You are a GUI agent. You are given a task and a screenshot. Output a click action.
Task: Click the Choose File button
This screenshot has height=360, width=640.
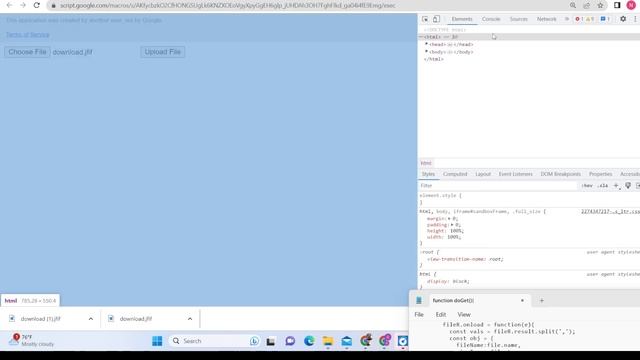coord(27,52)
